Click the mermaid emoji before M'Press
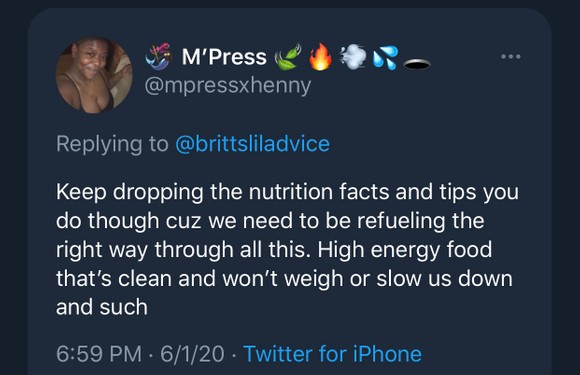 [x=159, y=57]
